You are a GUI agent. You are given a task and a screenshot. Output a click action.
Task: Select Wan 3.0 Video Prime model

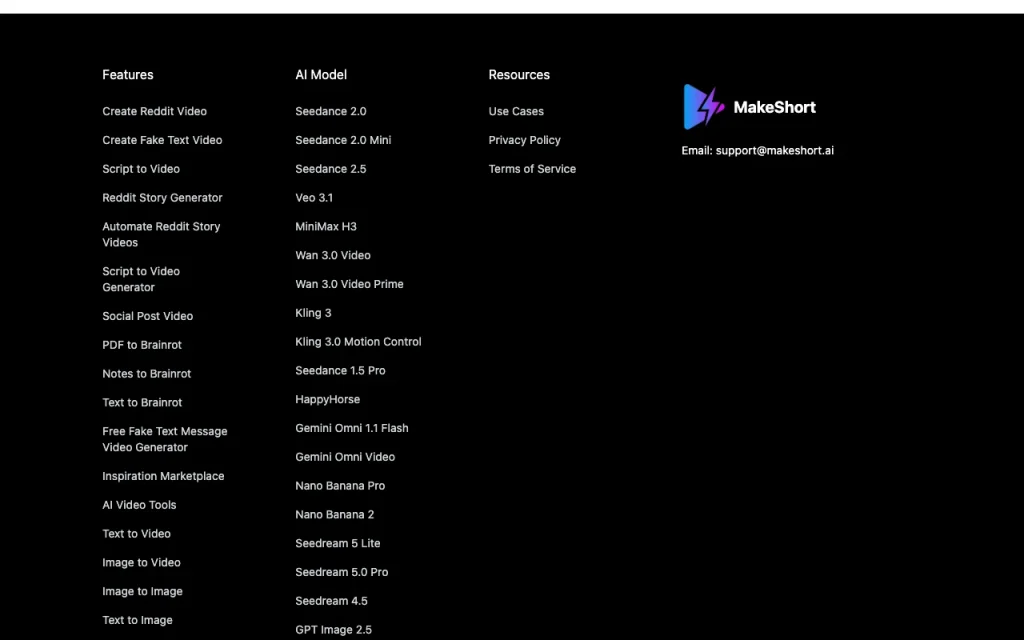[349, 284]
